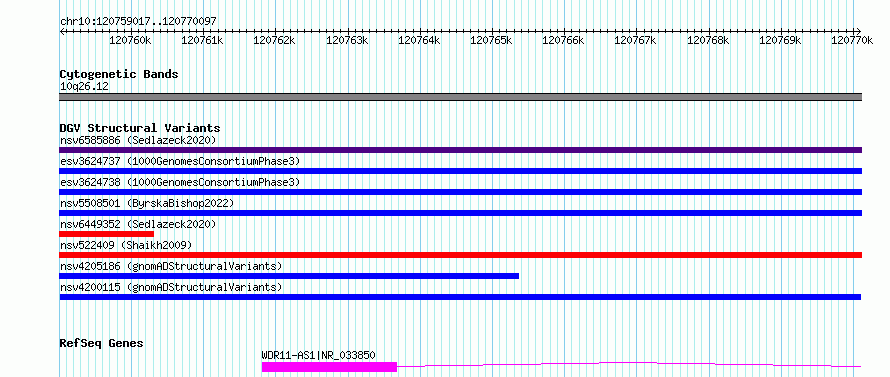The image size is (890, 377).
Task: Click ruler tick label 120764k
Action: 419,40
